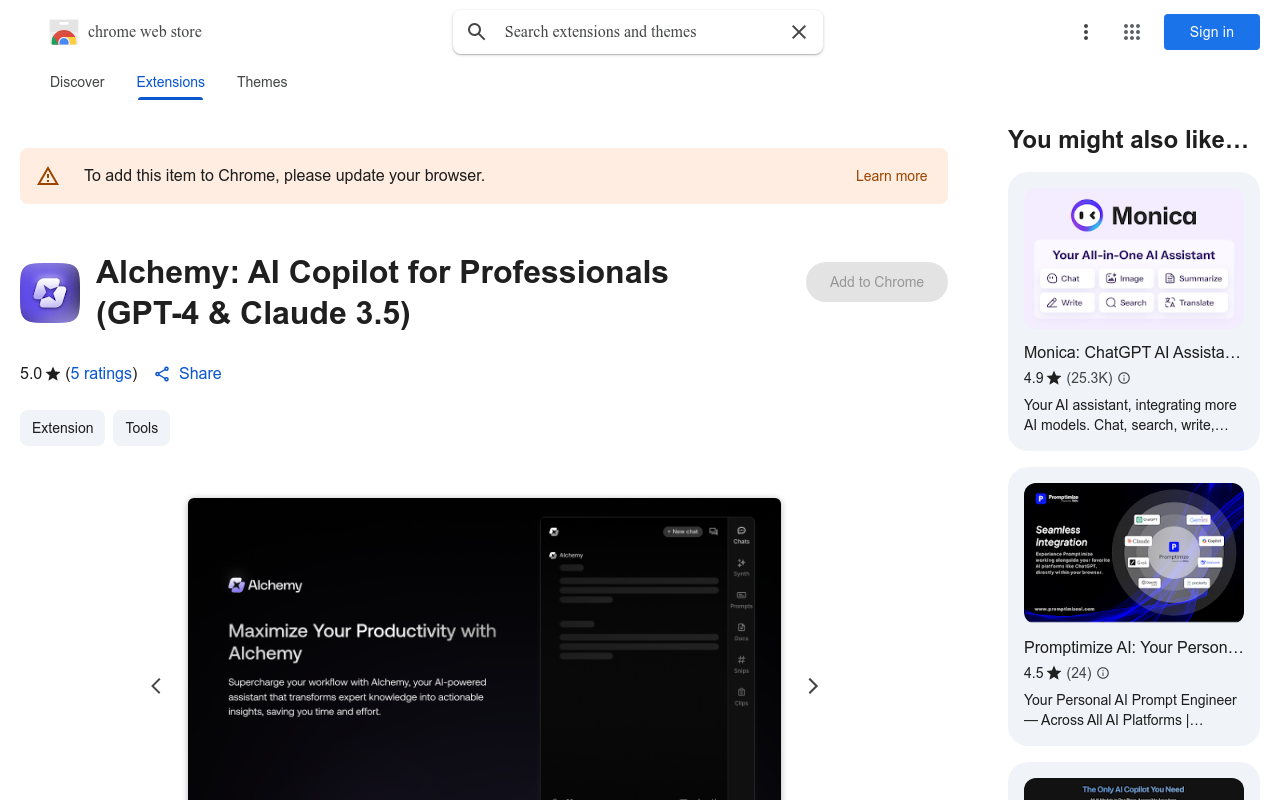Open the Google apps grid

click(1132, 32)
